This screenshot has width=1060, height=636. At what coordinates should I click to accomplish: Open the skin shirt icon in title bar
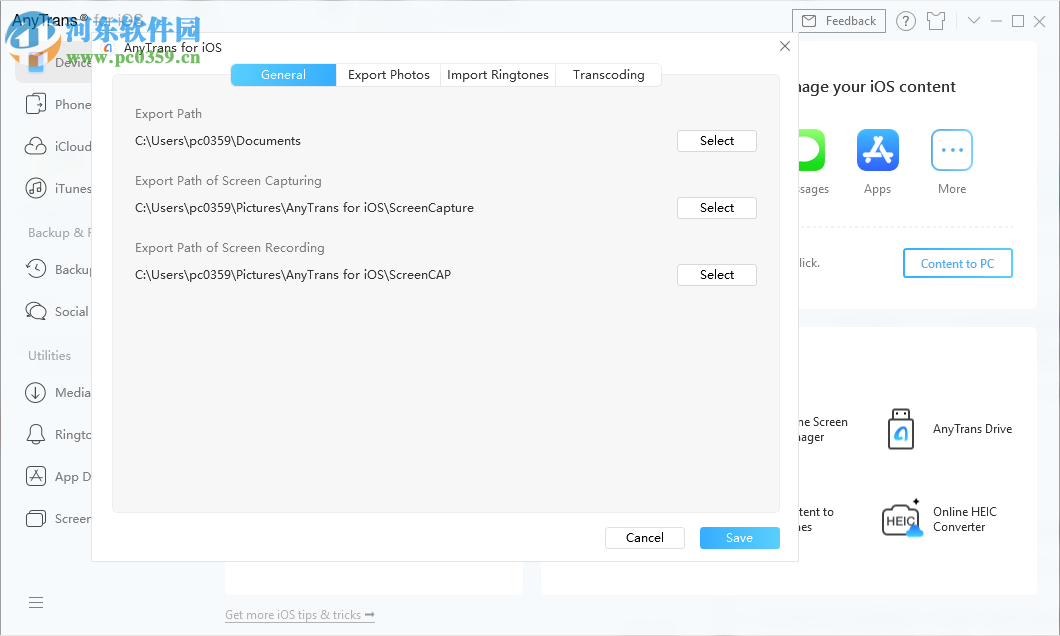coord(935,21)
